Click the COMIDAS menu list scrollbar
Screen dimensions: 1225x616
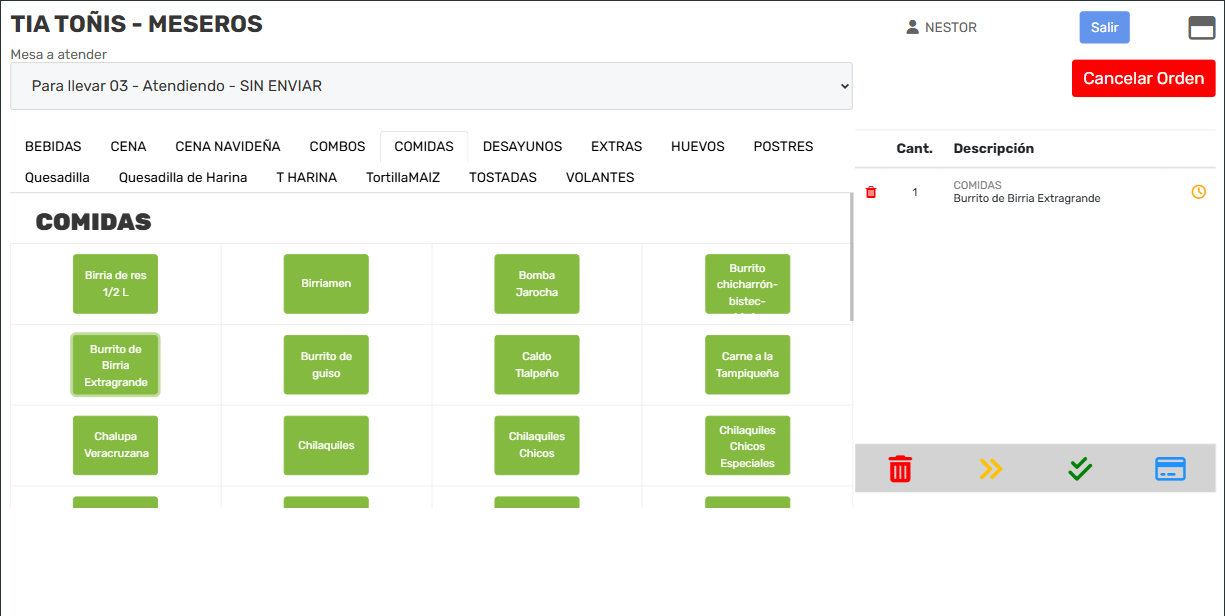851,257
